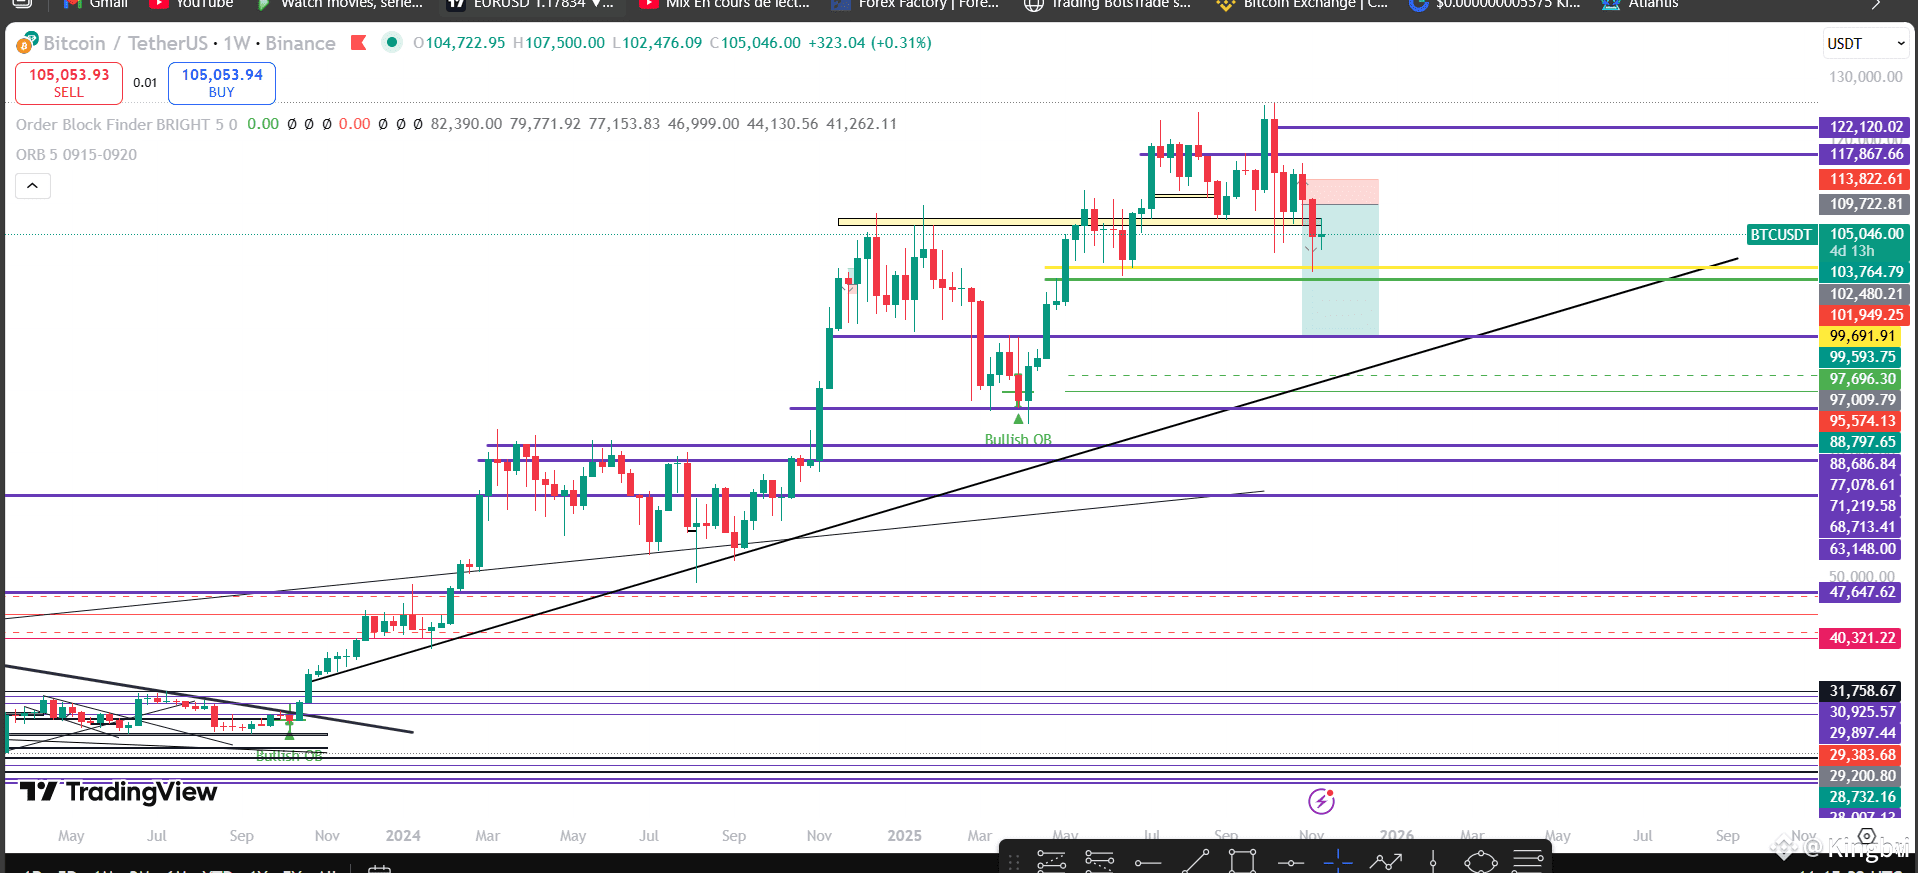1918x873 pixels.
Task: Click the 105,046.00 current price label
Action: tap(1864, 234)
